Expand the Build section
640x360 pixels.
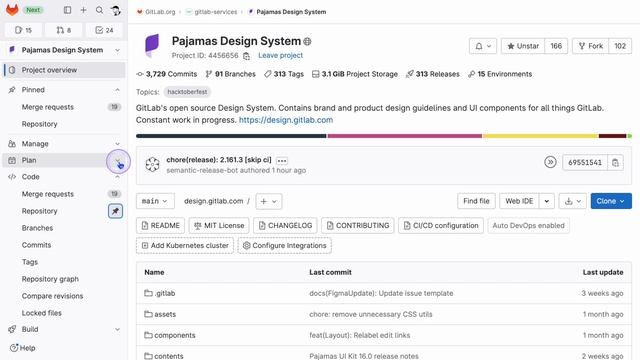[x=117, y=329]
